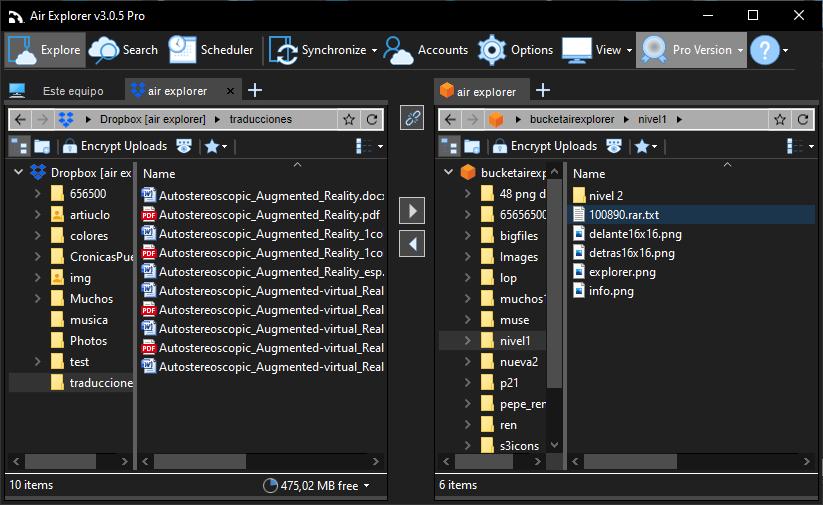Viewport: 823px width, 505px height.
Task: Open the right pane favorites star dropdown
Action: [646, 146]
